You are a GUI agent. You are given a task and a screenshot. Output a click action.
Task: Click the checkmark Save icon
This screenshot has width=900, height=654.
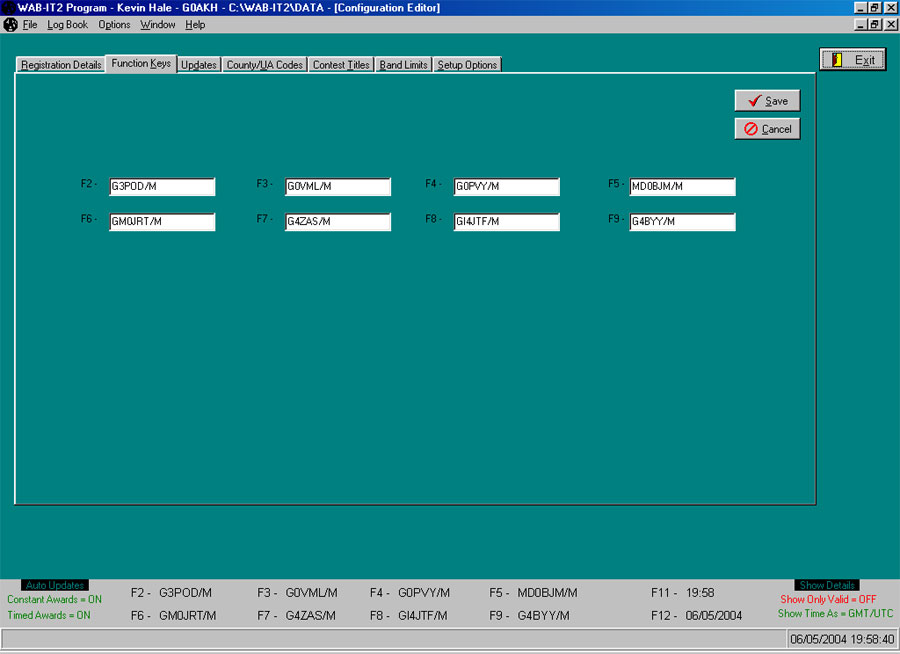[756, 100]
